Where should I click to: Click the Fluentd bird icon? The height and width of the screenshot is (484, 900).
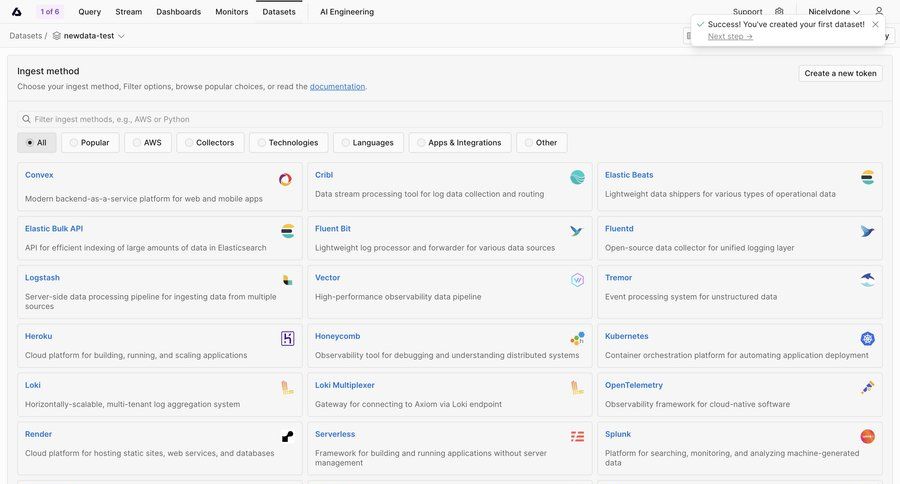(867, 231)
